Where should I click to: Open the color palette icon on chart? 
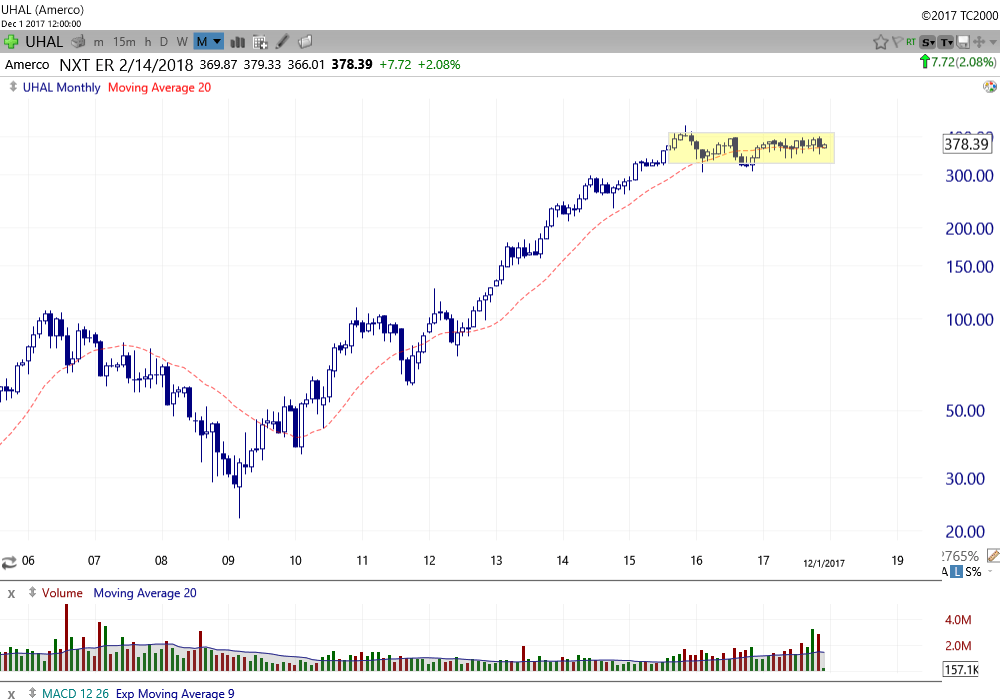pos(989,87)
